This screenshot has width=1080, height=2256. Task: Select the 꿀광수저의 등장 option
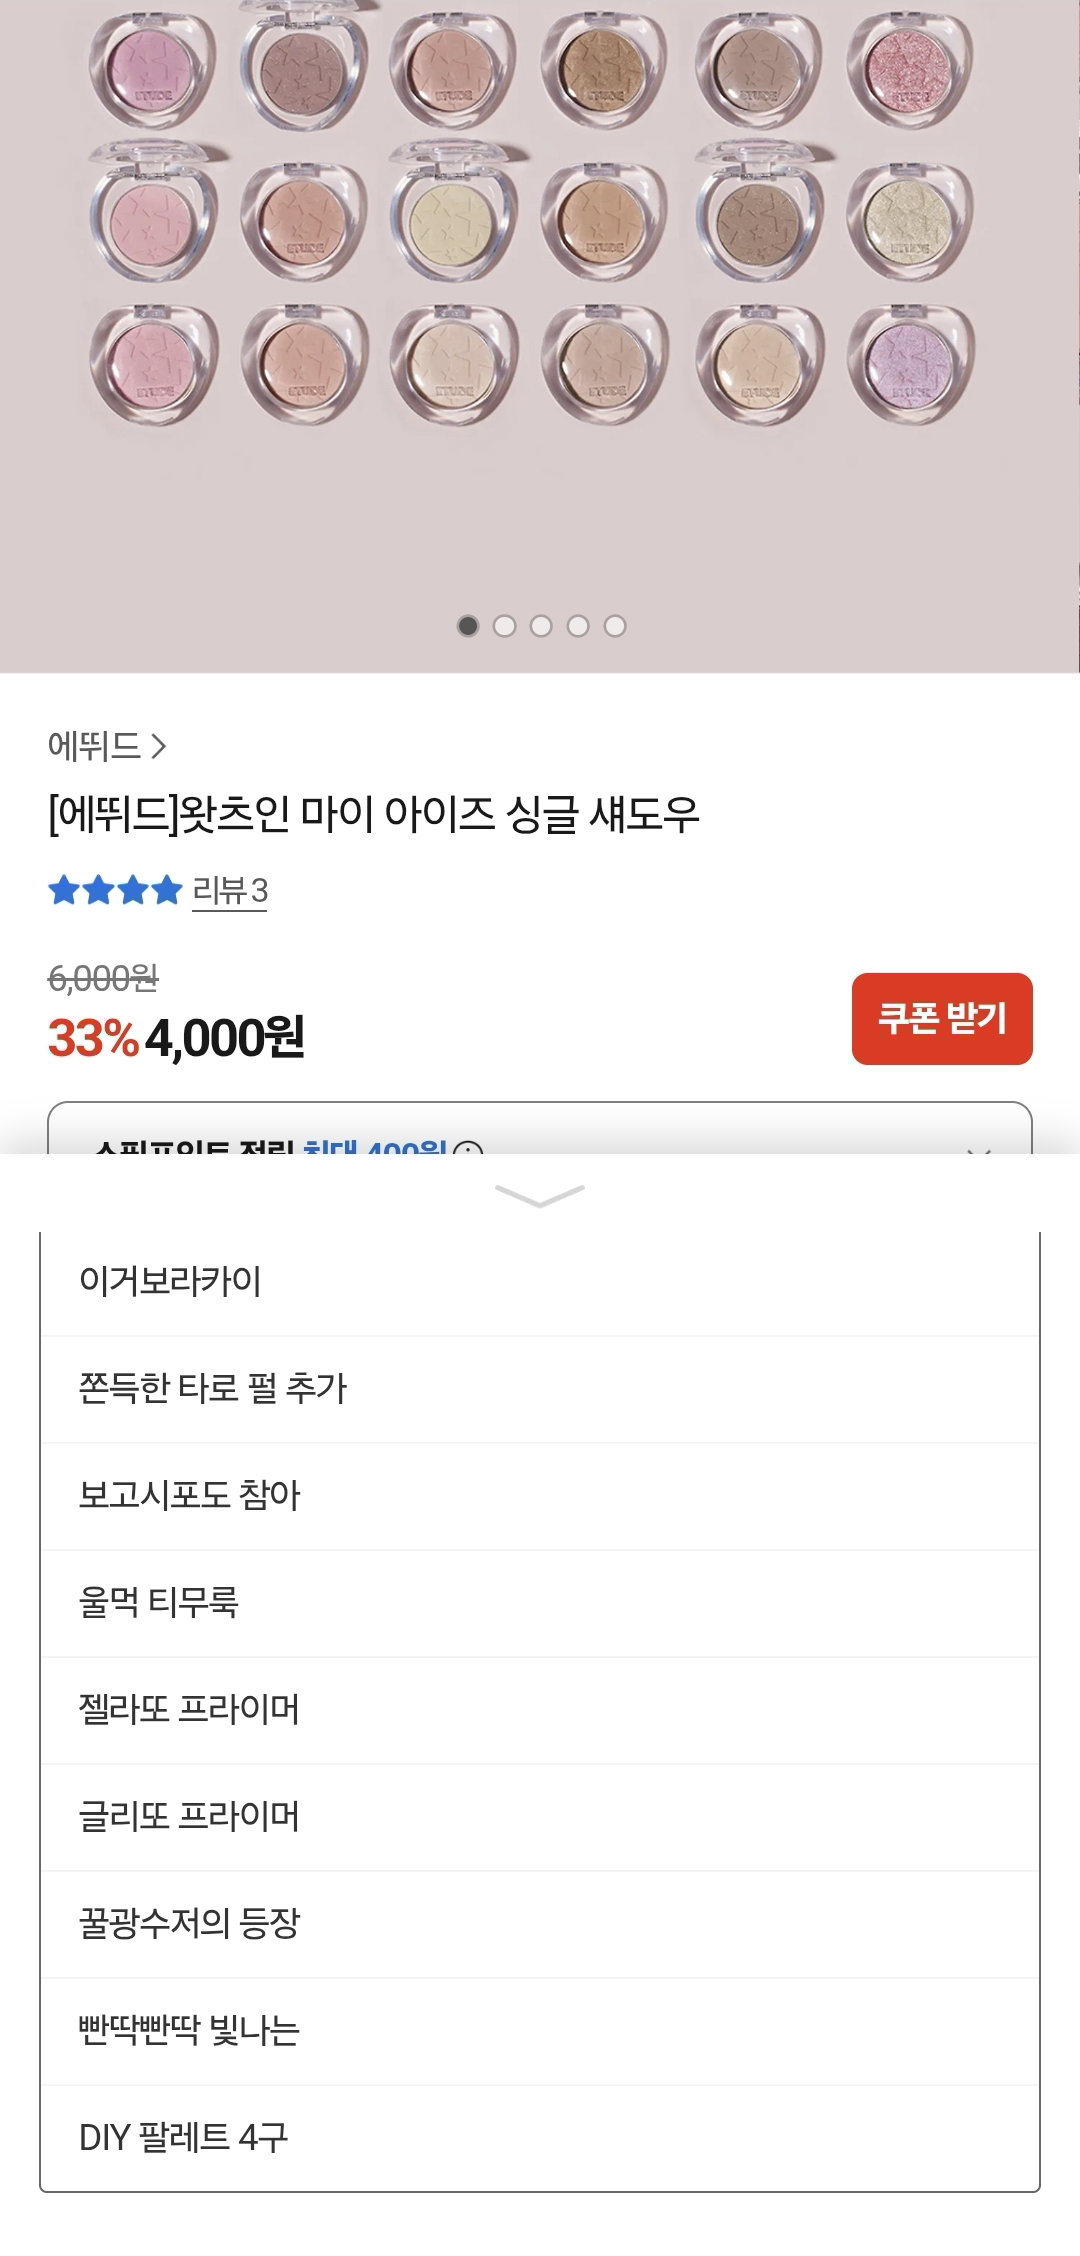point(540,1924)
